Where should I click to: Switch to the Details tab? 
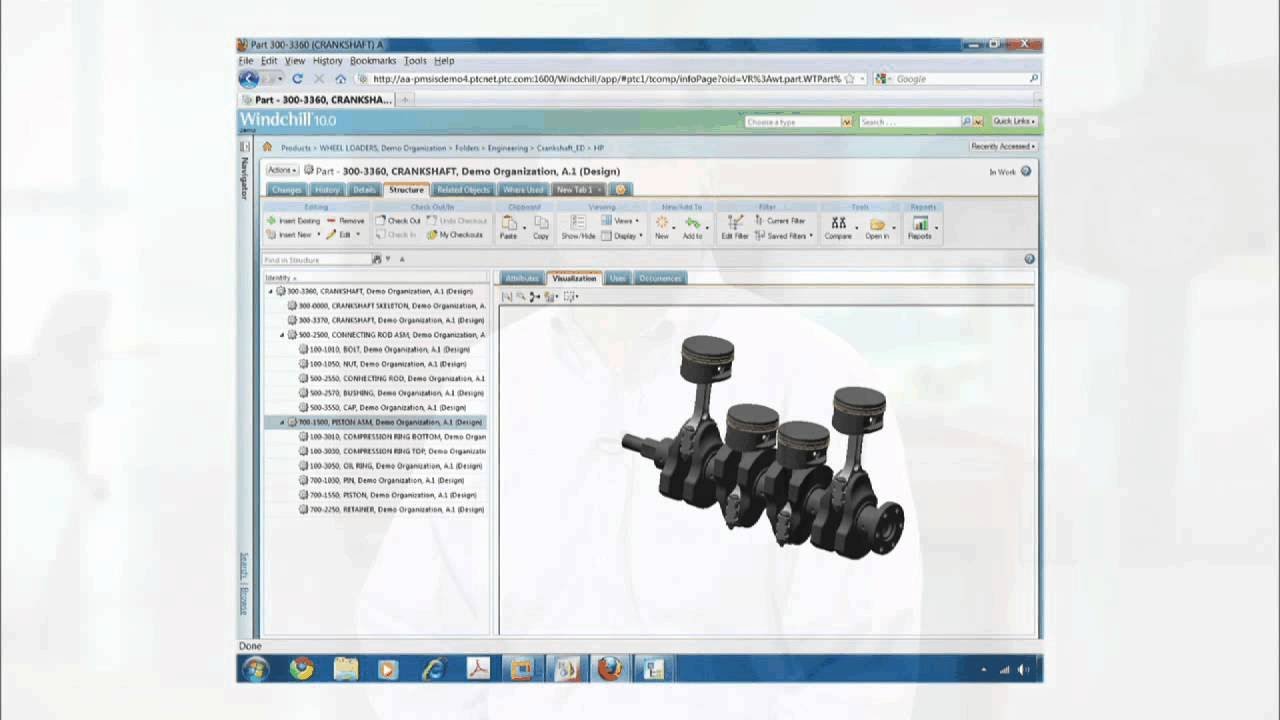click(364, 189)
